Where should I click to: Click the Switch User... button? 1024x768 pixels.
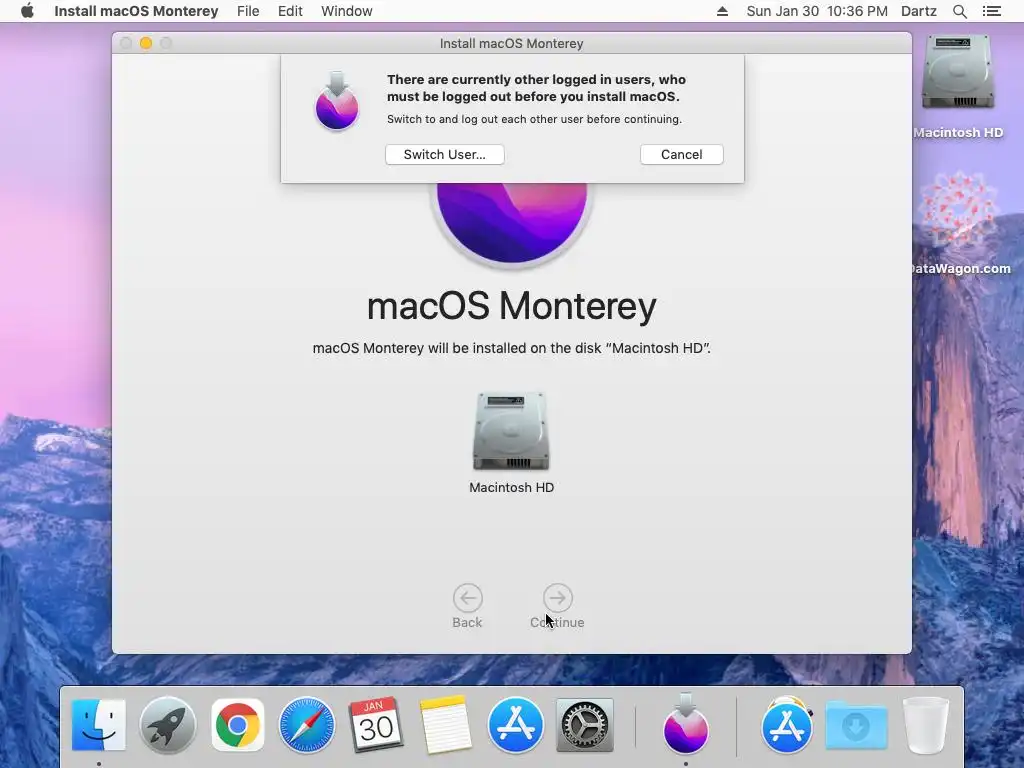444,155
